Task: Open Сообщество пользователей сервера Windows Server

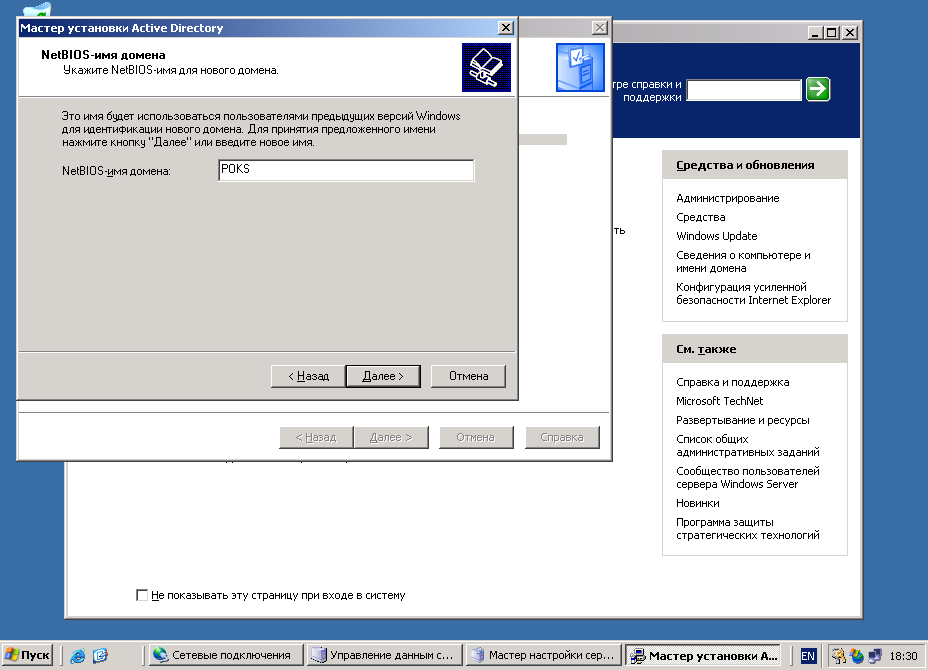Action: [747, 478]
